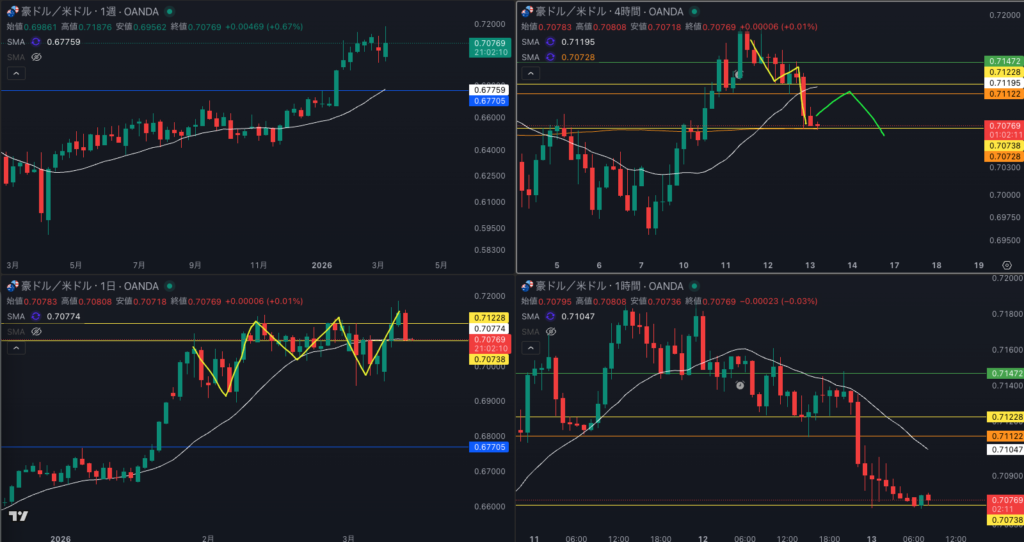The height and width of the screenshot is (542, 1024).
Task: Click the flag icon on the 1時間 chart
Action: pos(526,286)
